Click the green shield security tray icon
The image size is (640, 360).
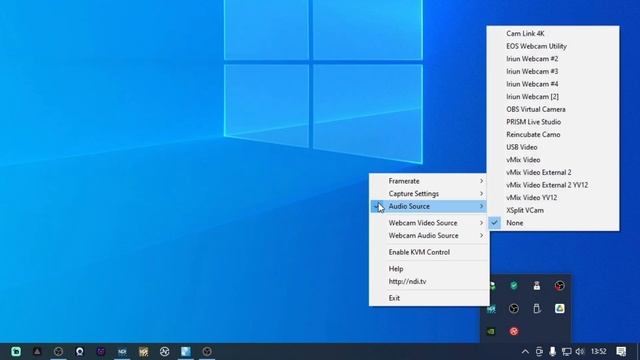(514, 286)
